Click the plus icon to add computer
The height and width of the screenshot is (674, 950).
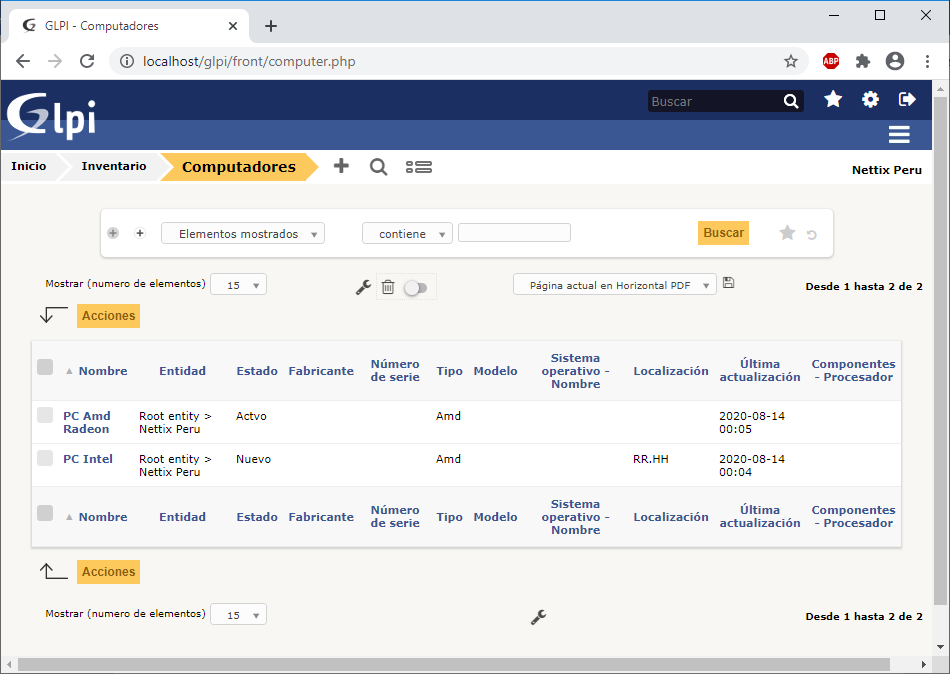coord(341,166)
